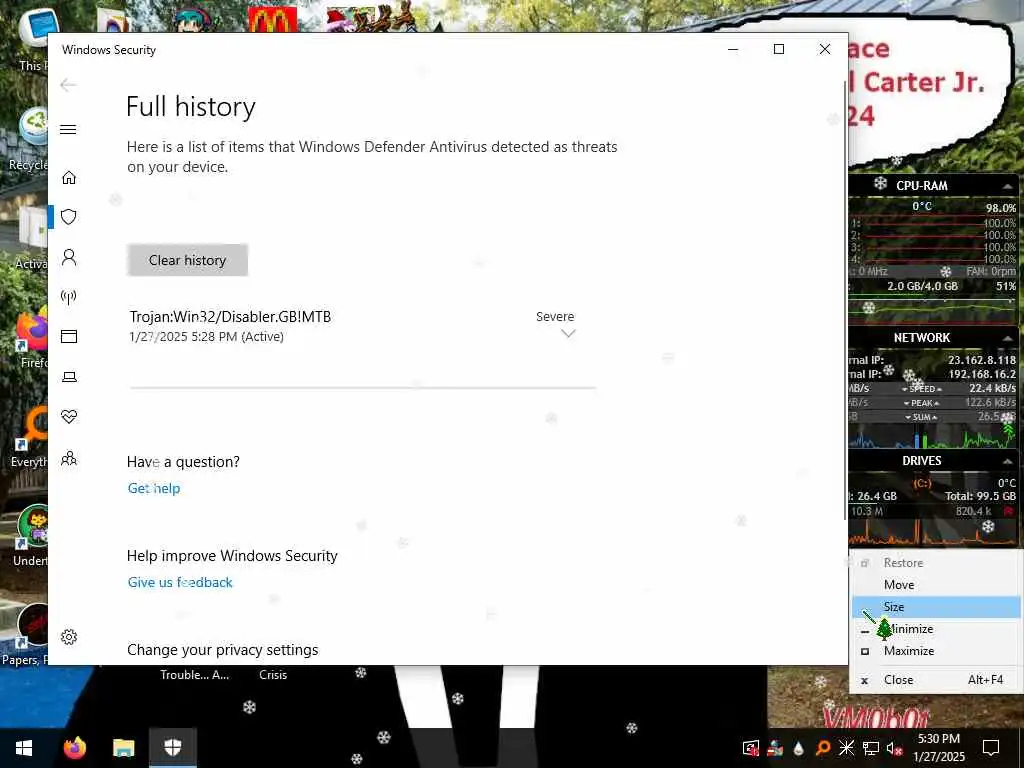
Task: Expand the Trojan:Win32/Disabler.GB!MTB threat entry
Action: click(568, 334)
